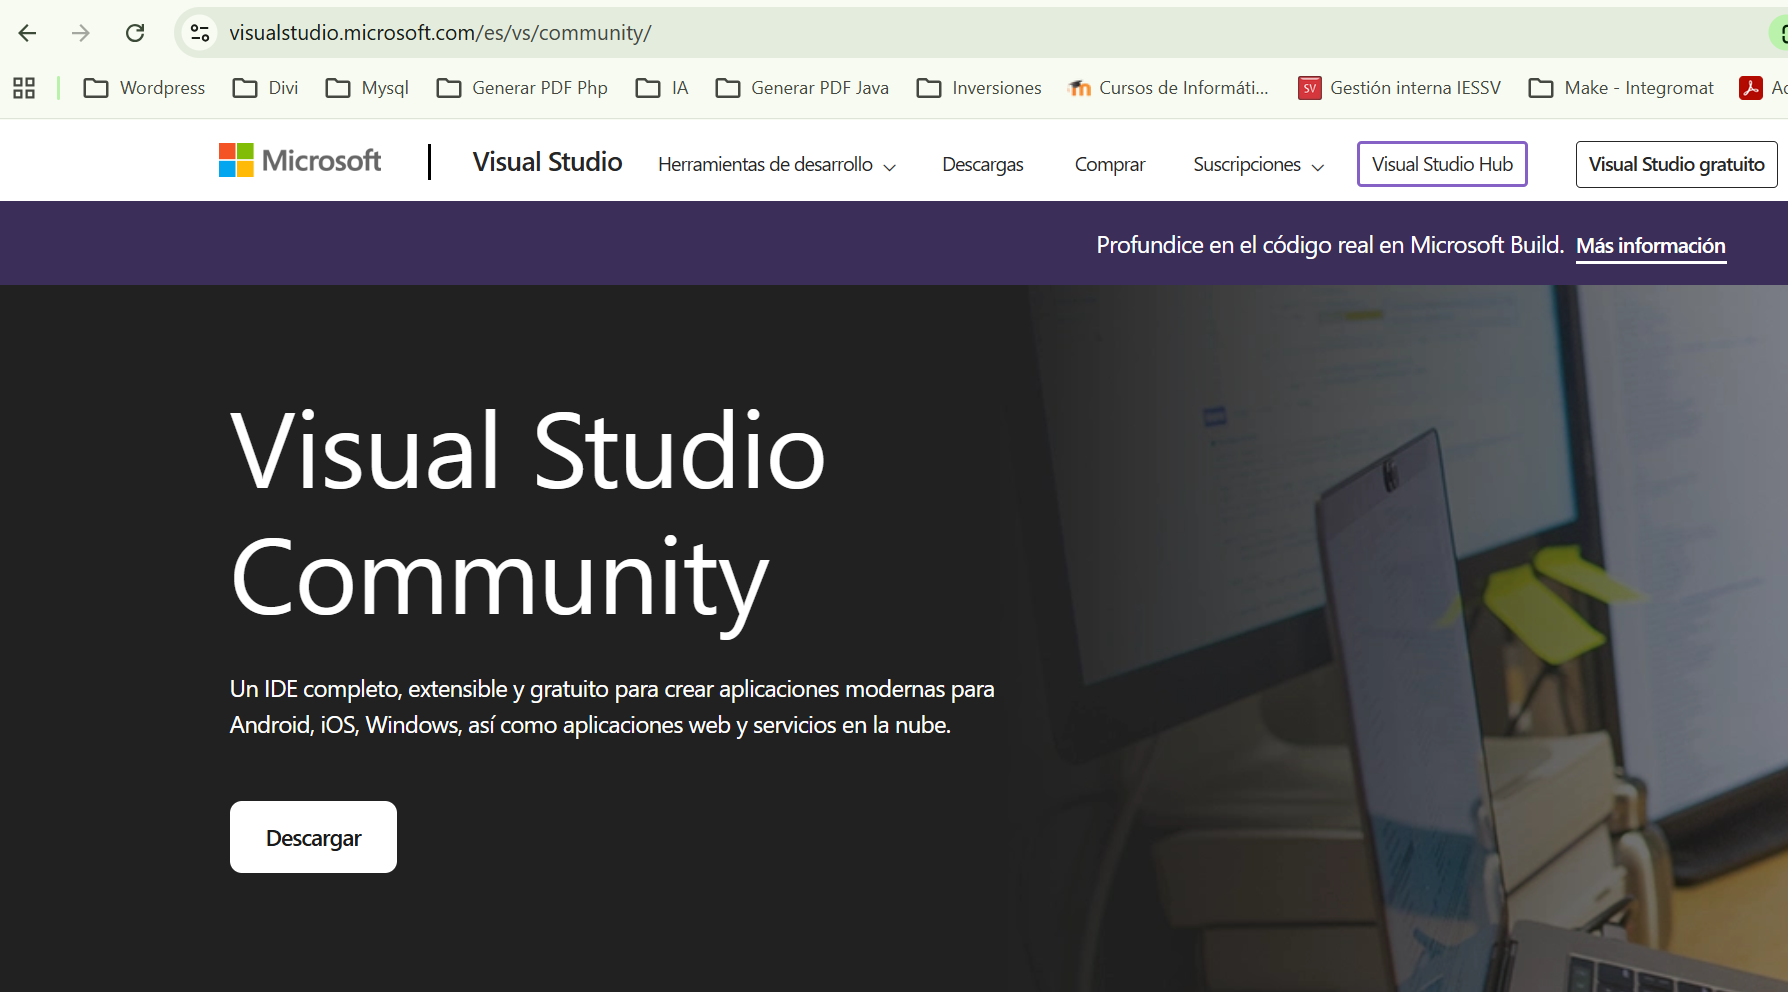Viewport: 1788px width, 992px height.
Task: Select the Descargas menu item
Action: coord(982,164)
